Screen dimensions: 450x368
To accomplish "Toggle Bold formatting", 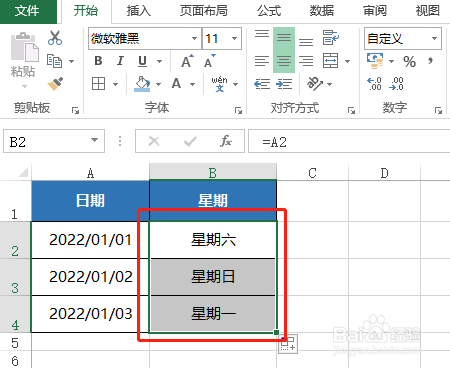I will (x=98, y=61).
